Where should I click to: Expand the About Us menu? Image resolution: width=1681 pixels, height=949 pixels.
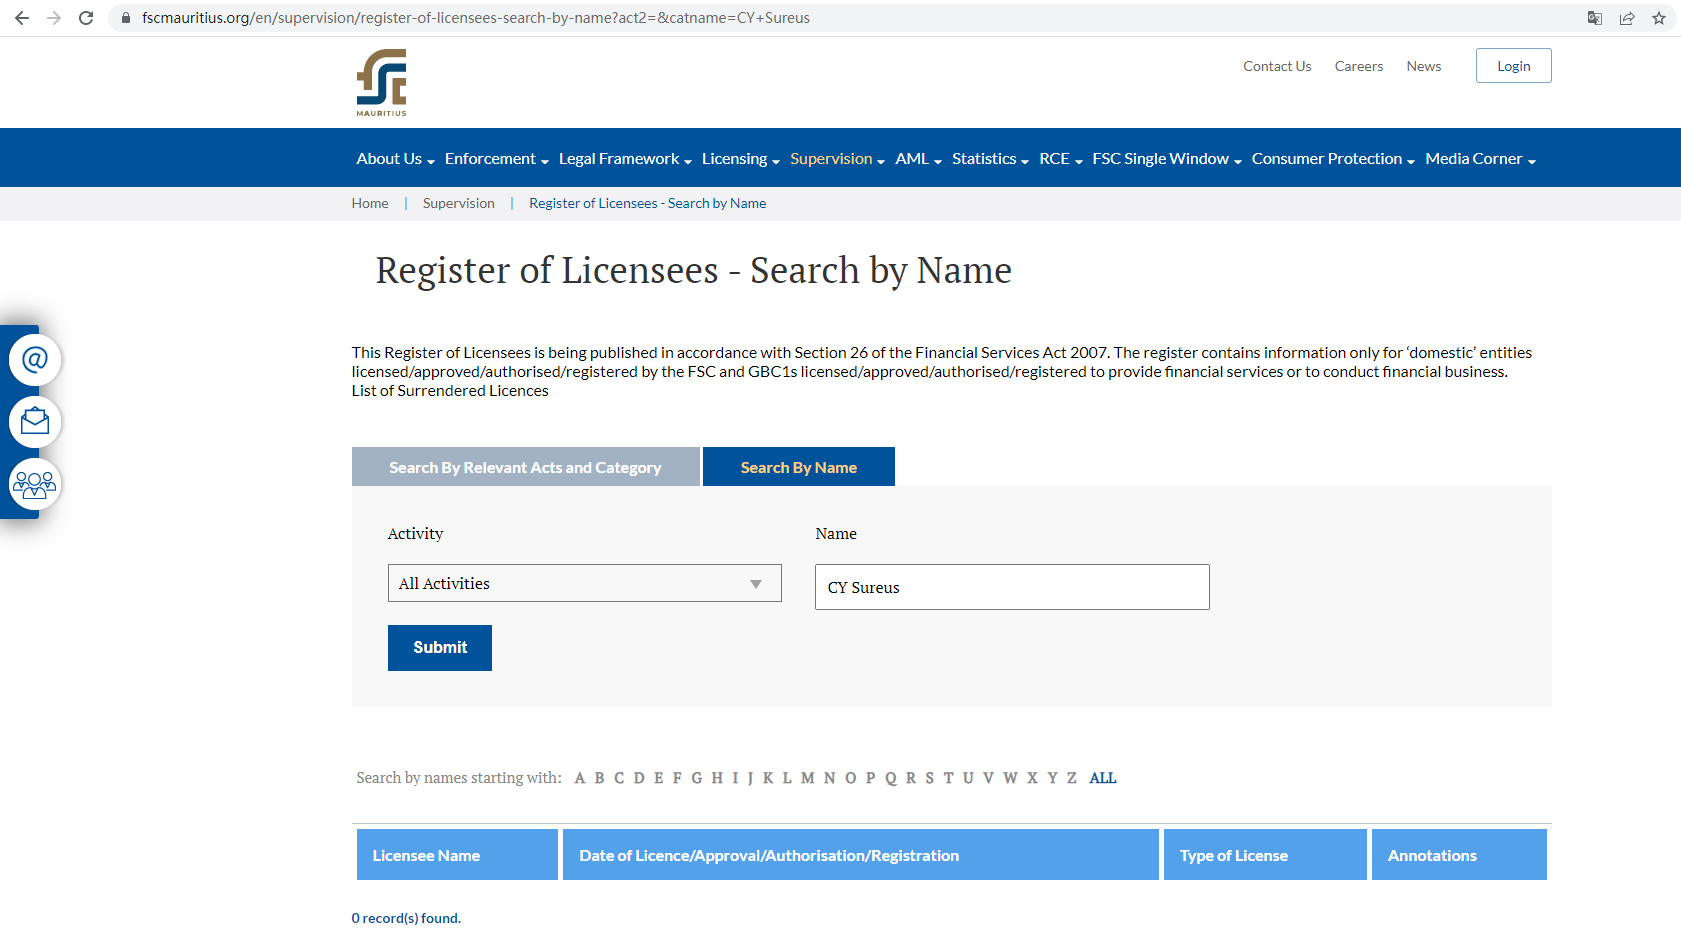[x=396, y=159]
